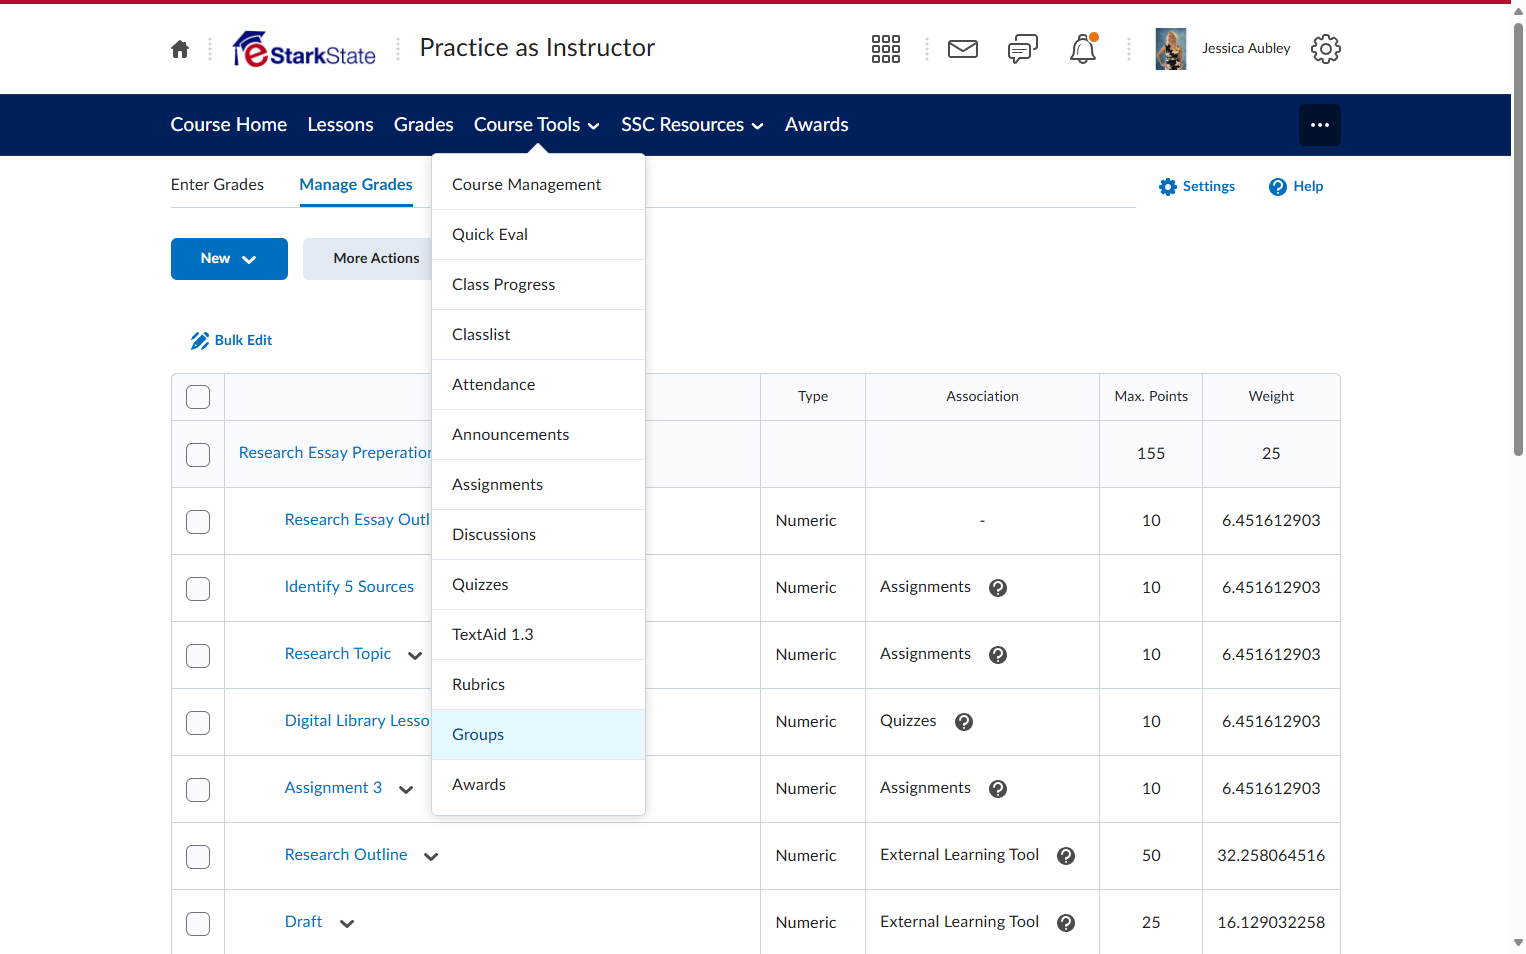The image size is (1526, 954).
Task: Click the Stark State logo
Action: 304,49
